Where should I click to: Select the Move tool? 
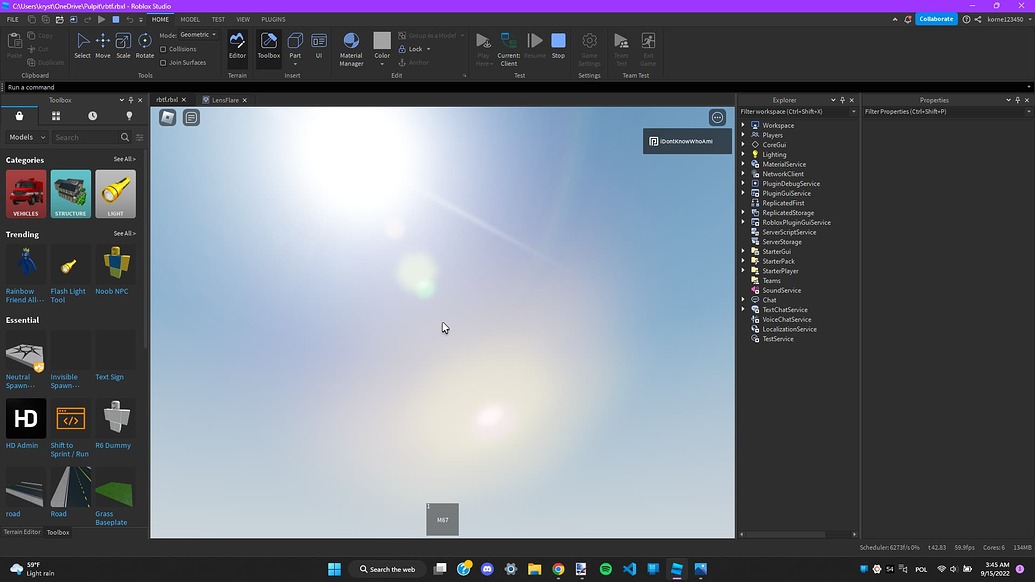(102, 45)
